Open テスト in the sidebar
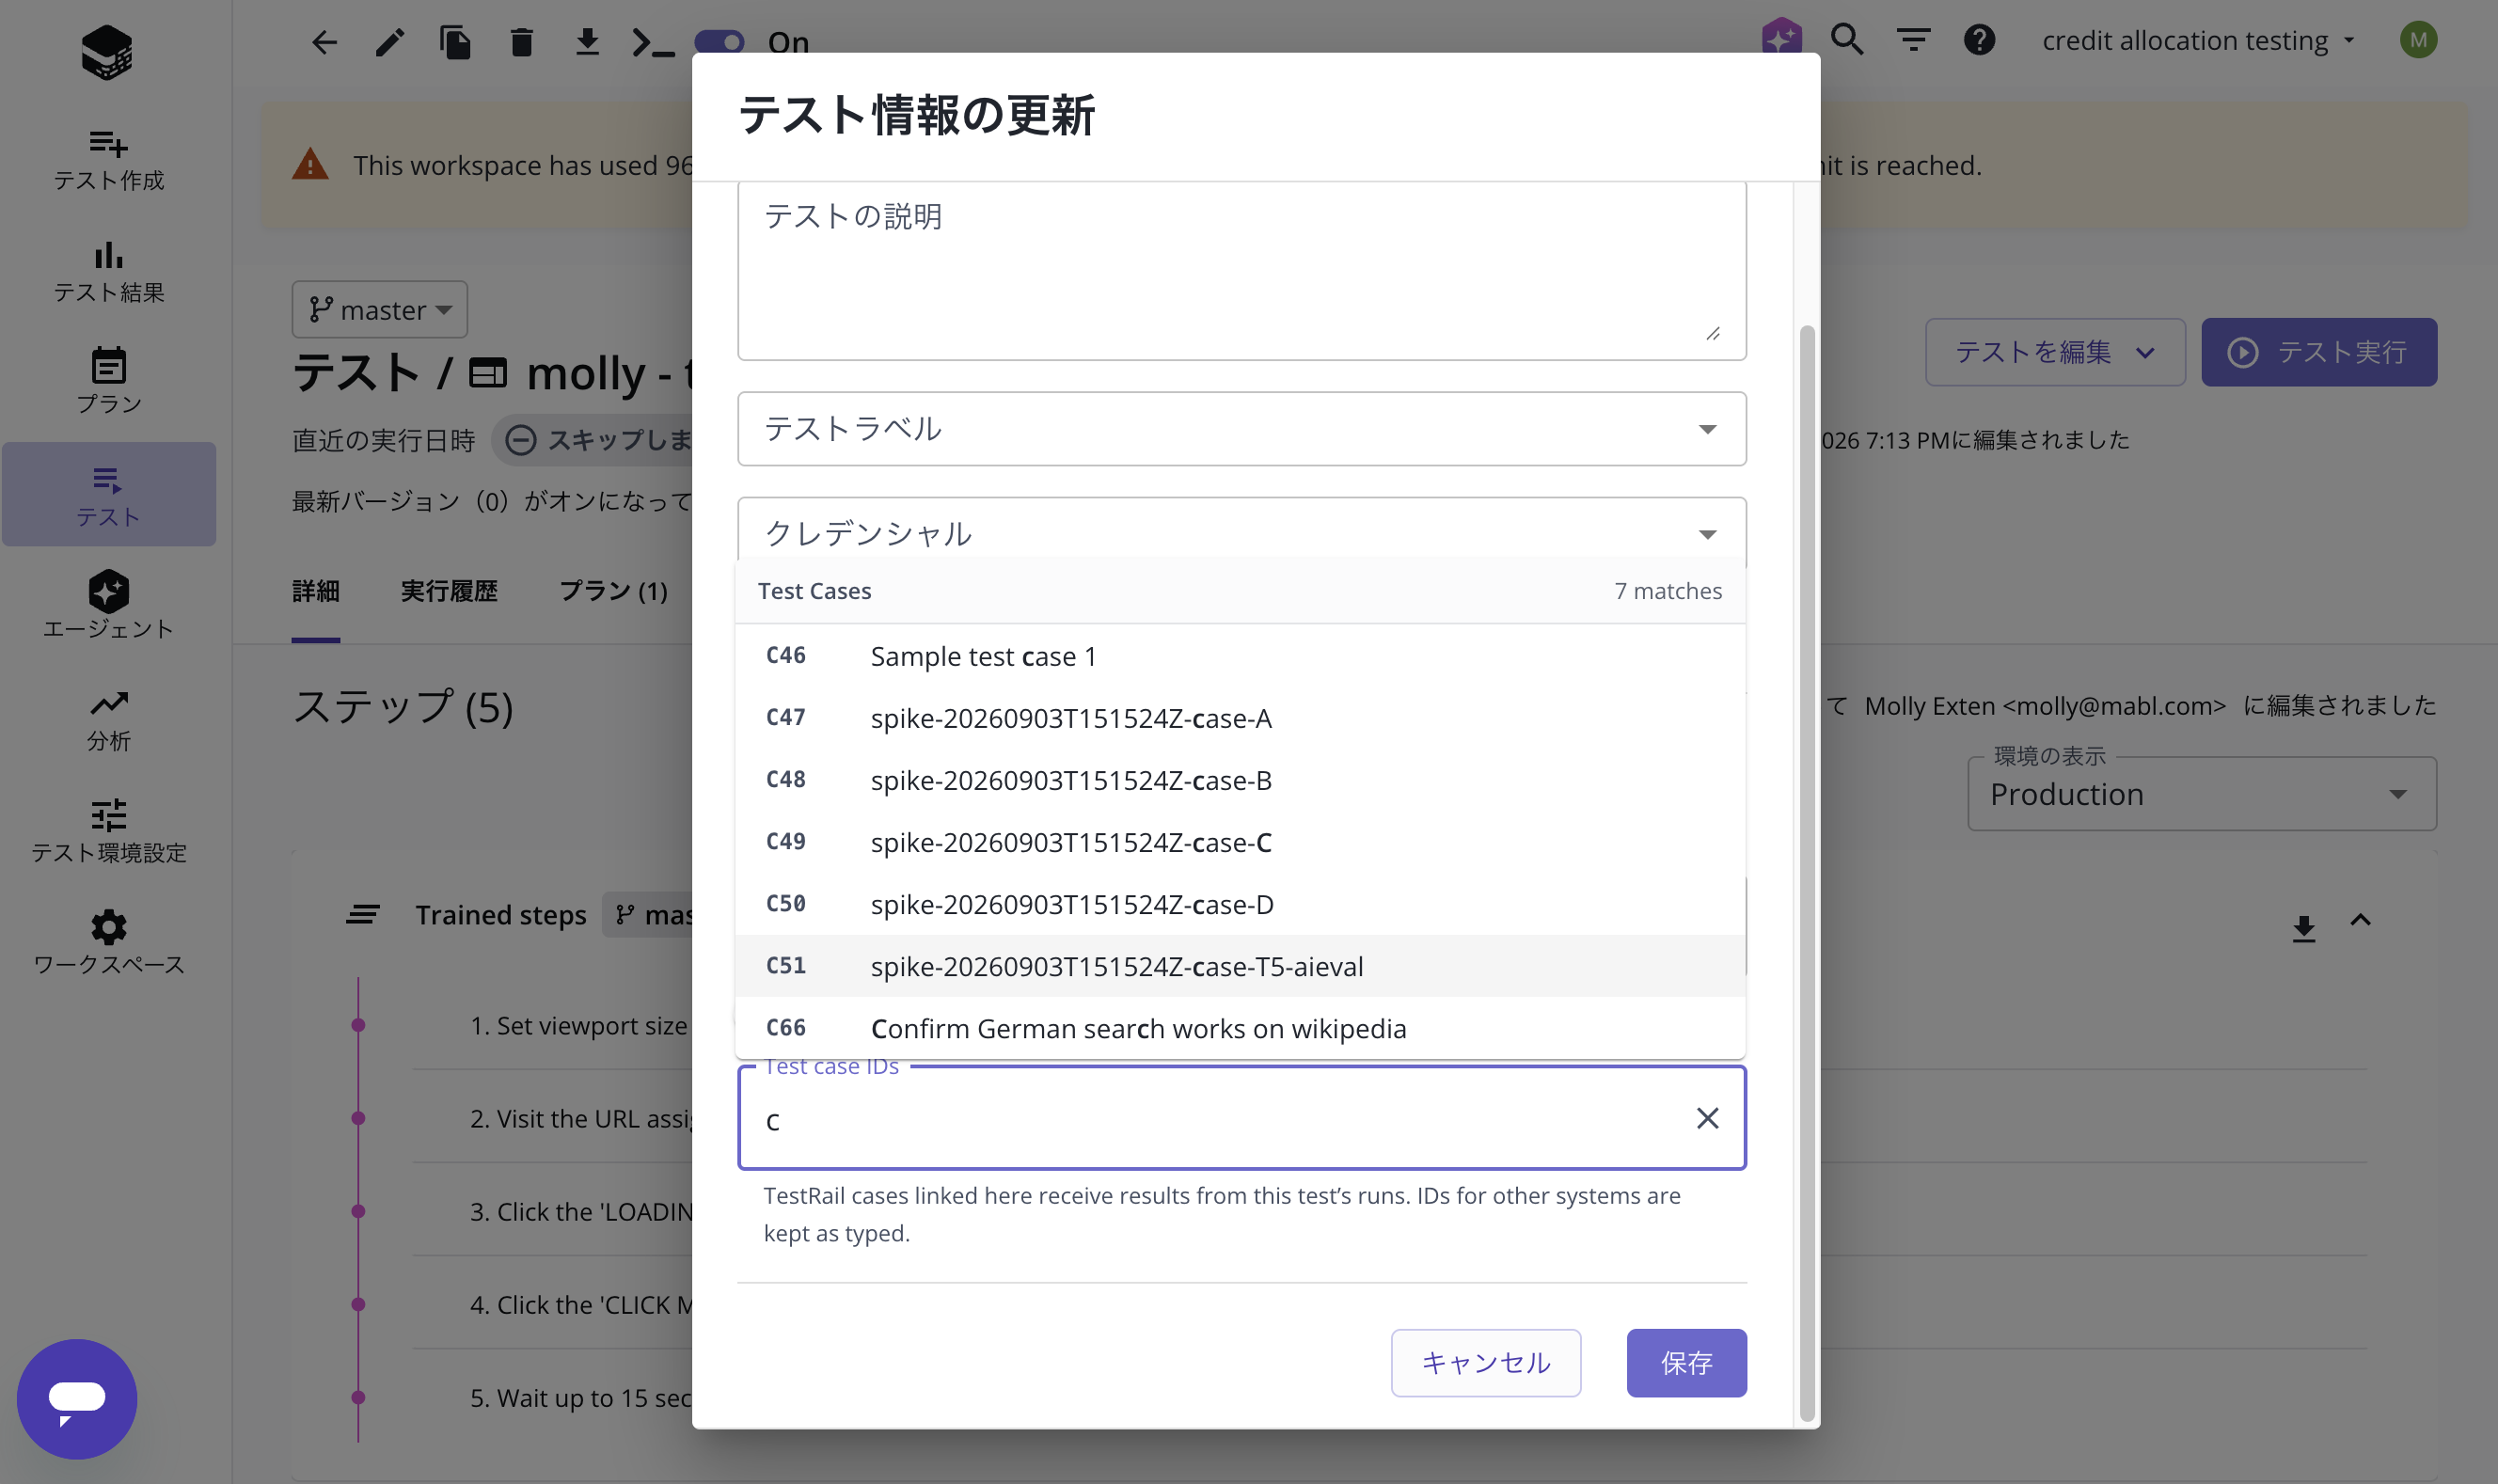This screenshot has width=2498, height=1484. 108,495
